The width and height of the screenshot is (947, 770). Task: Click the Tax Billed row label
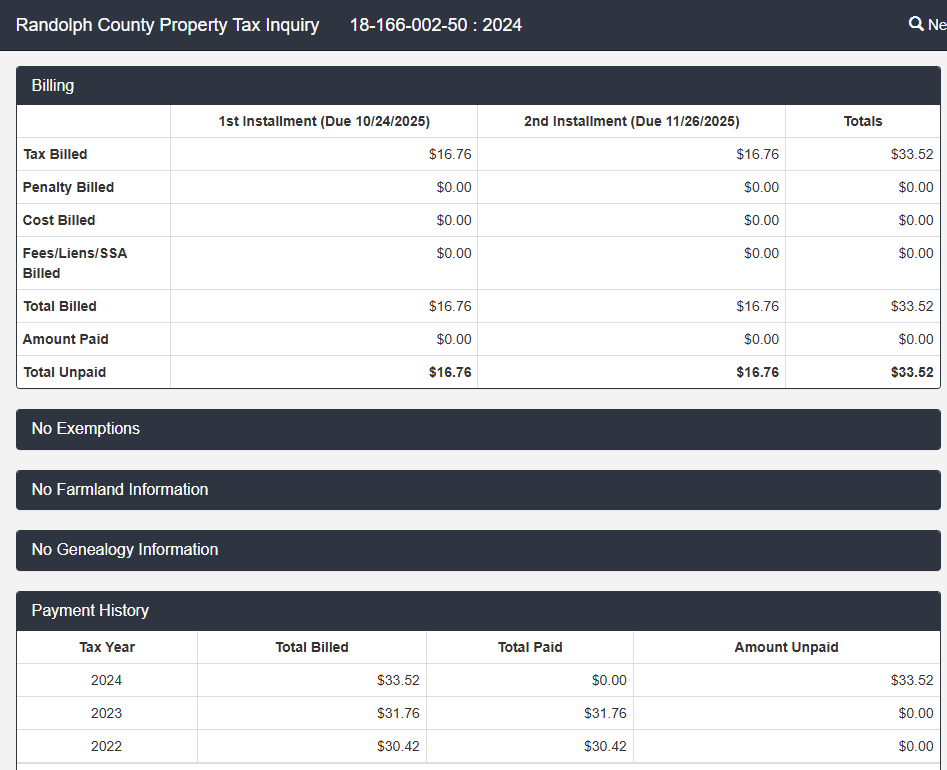pos(55,154)
